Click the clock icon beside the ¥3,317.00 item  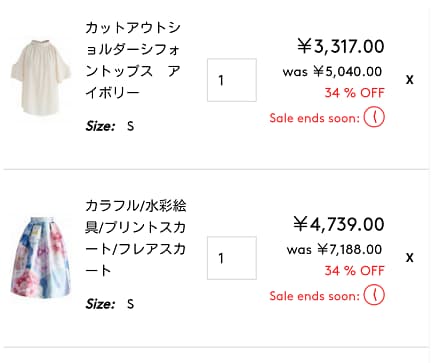click(374, 117)
